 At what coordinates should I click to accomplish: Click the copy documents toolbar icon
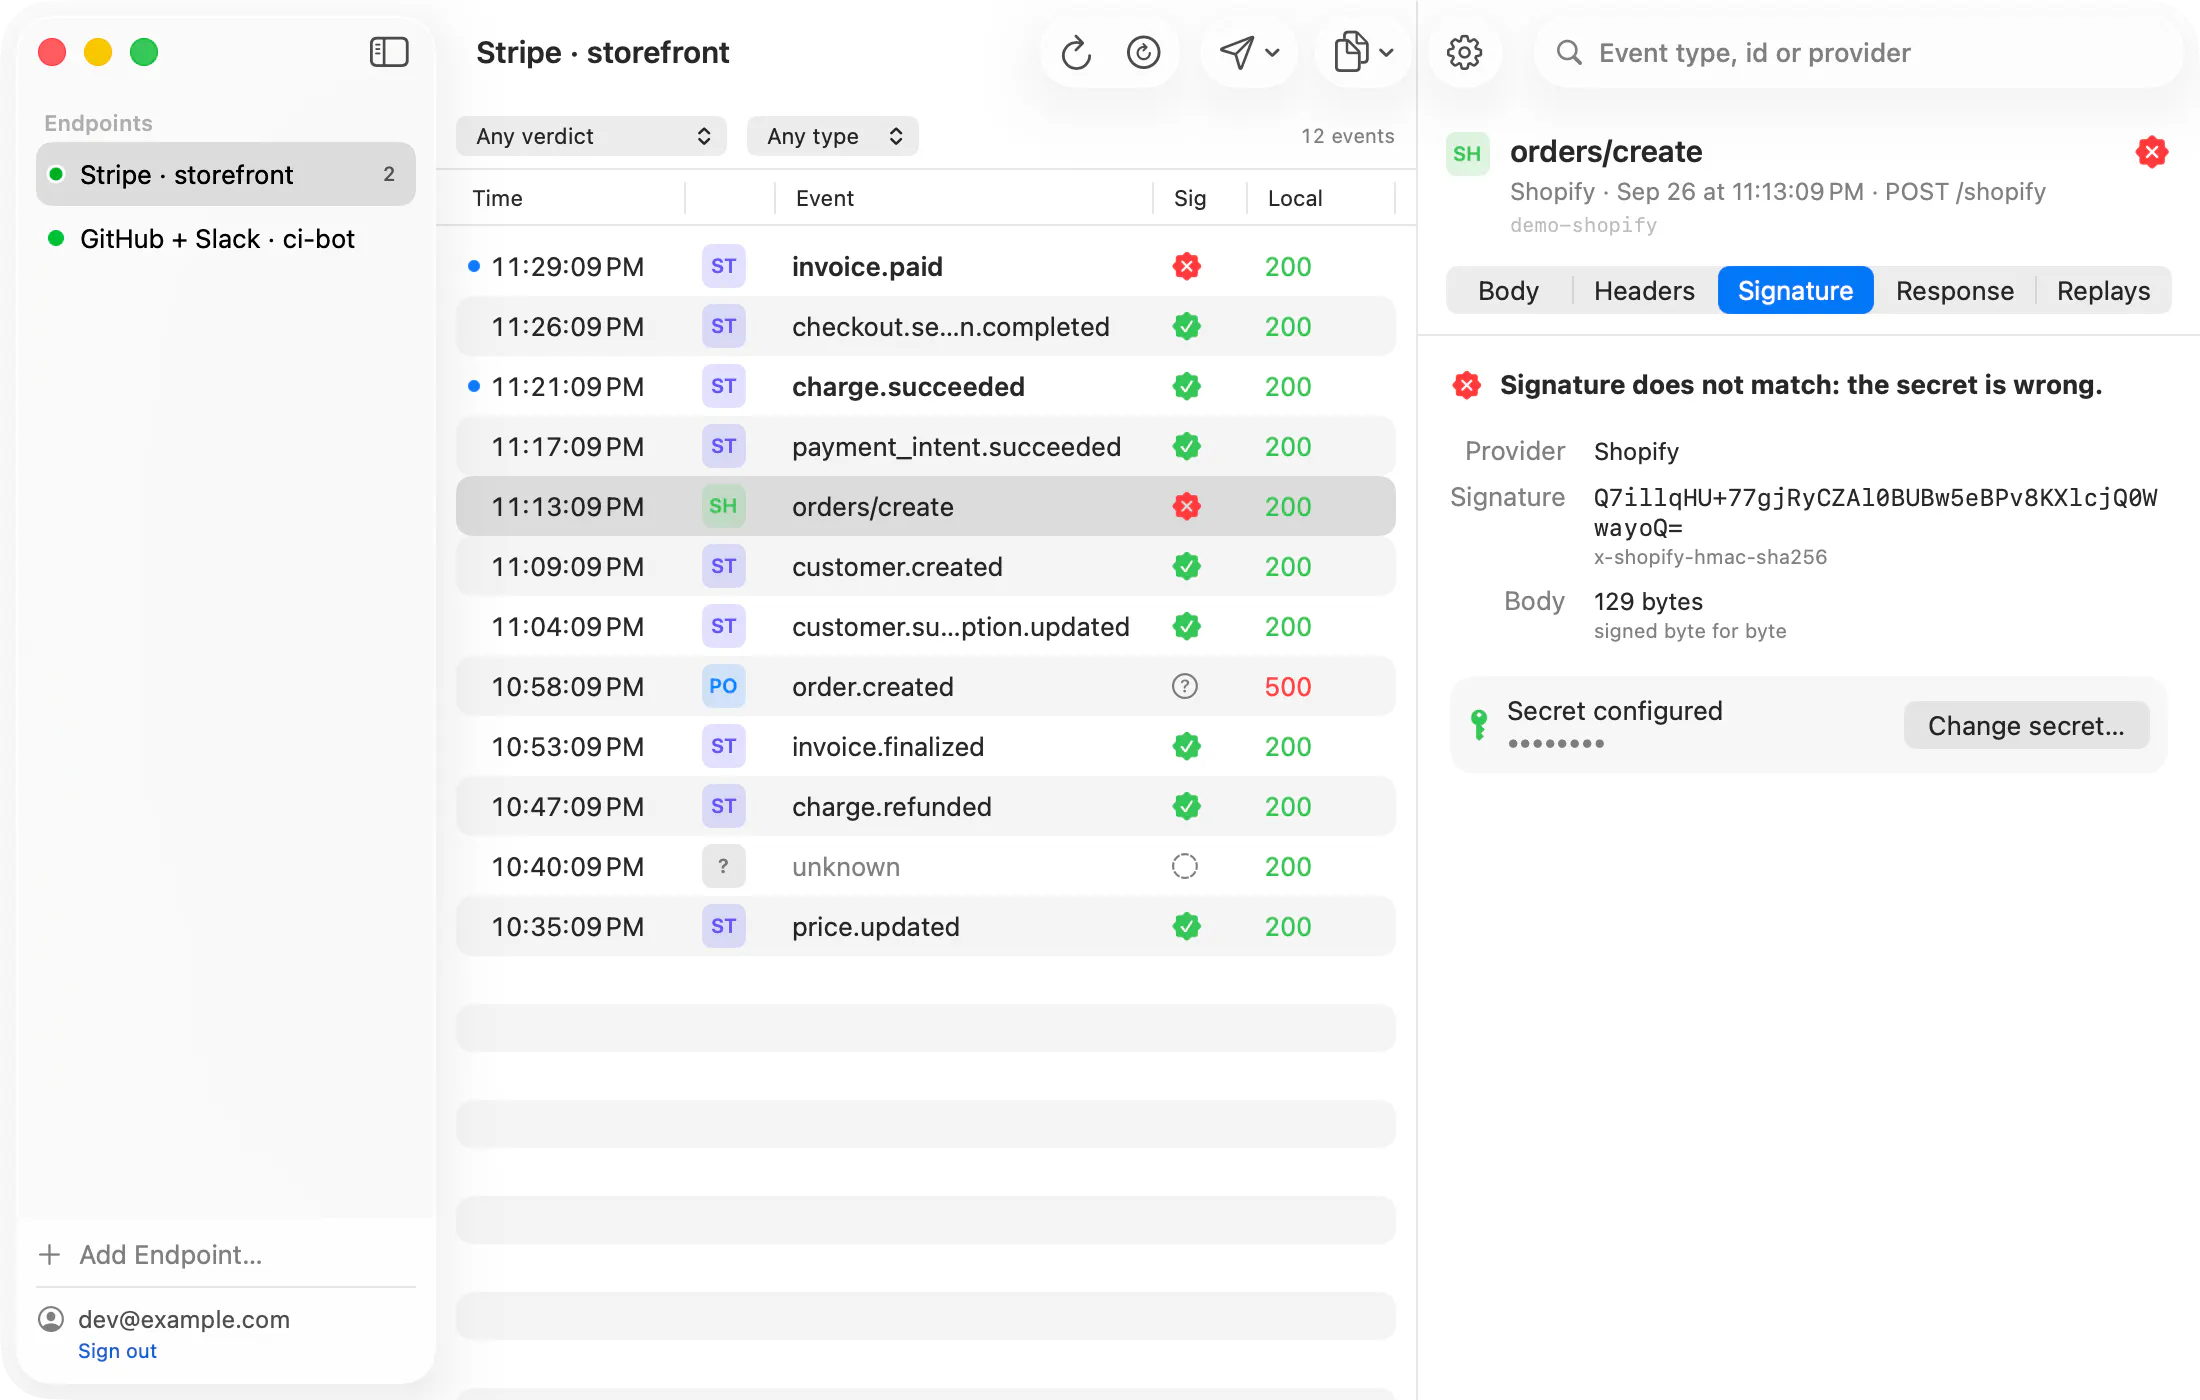[1352, 52]
